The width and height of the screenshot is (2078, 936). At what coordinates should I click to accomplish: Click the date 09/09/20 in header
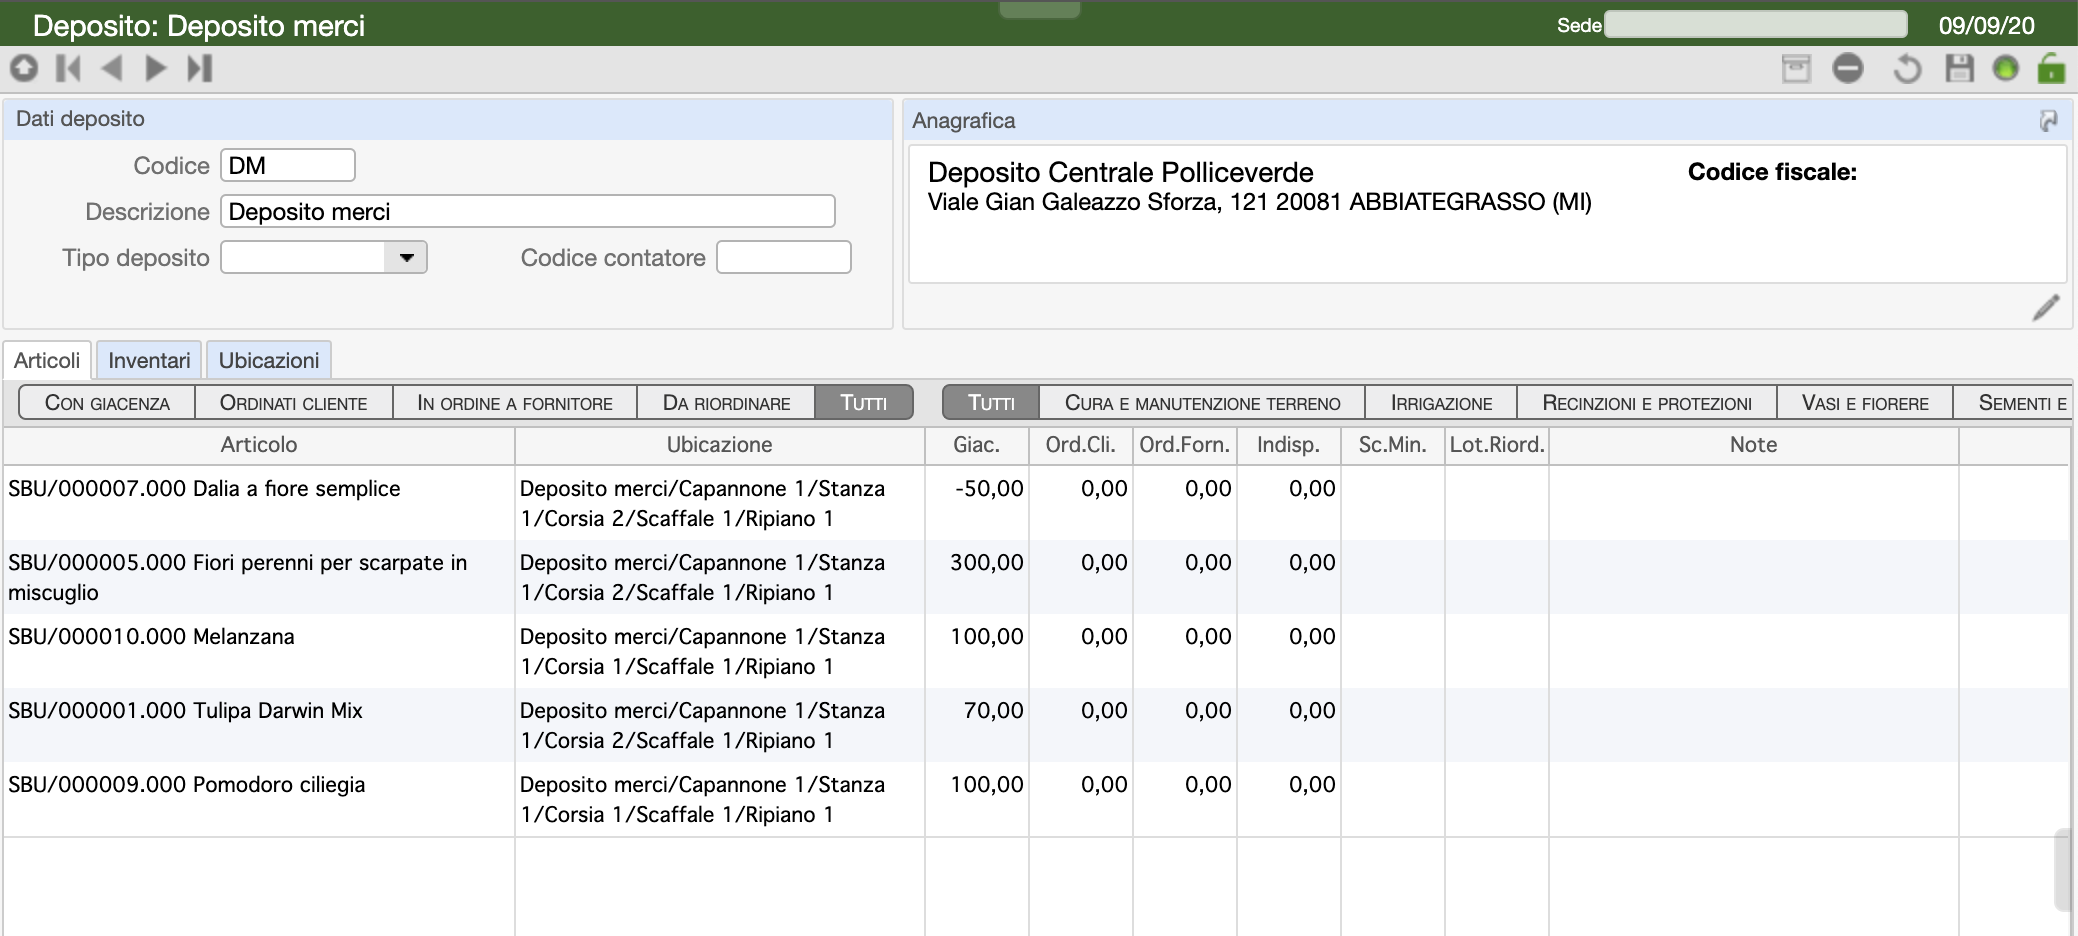[x=1986, y=25]
